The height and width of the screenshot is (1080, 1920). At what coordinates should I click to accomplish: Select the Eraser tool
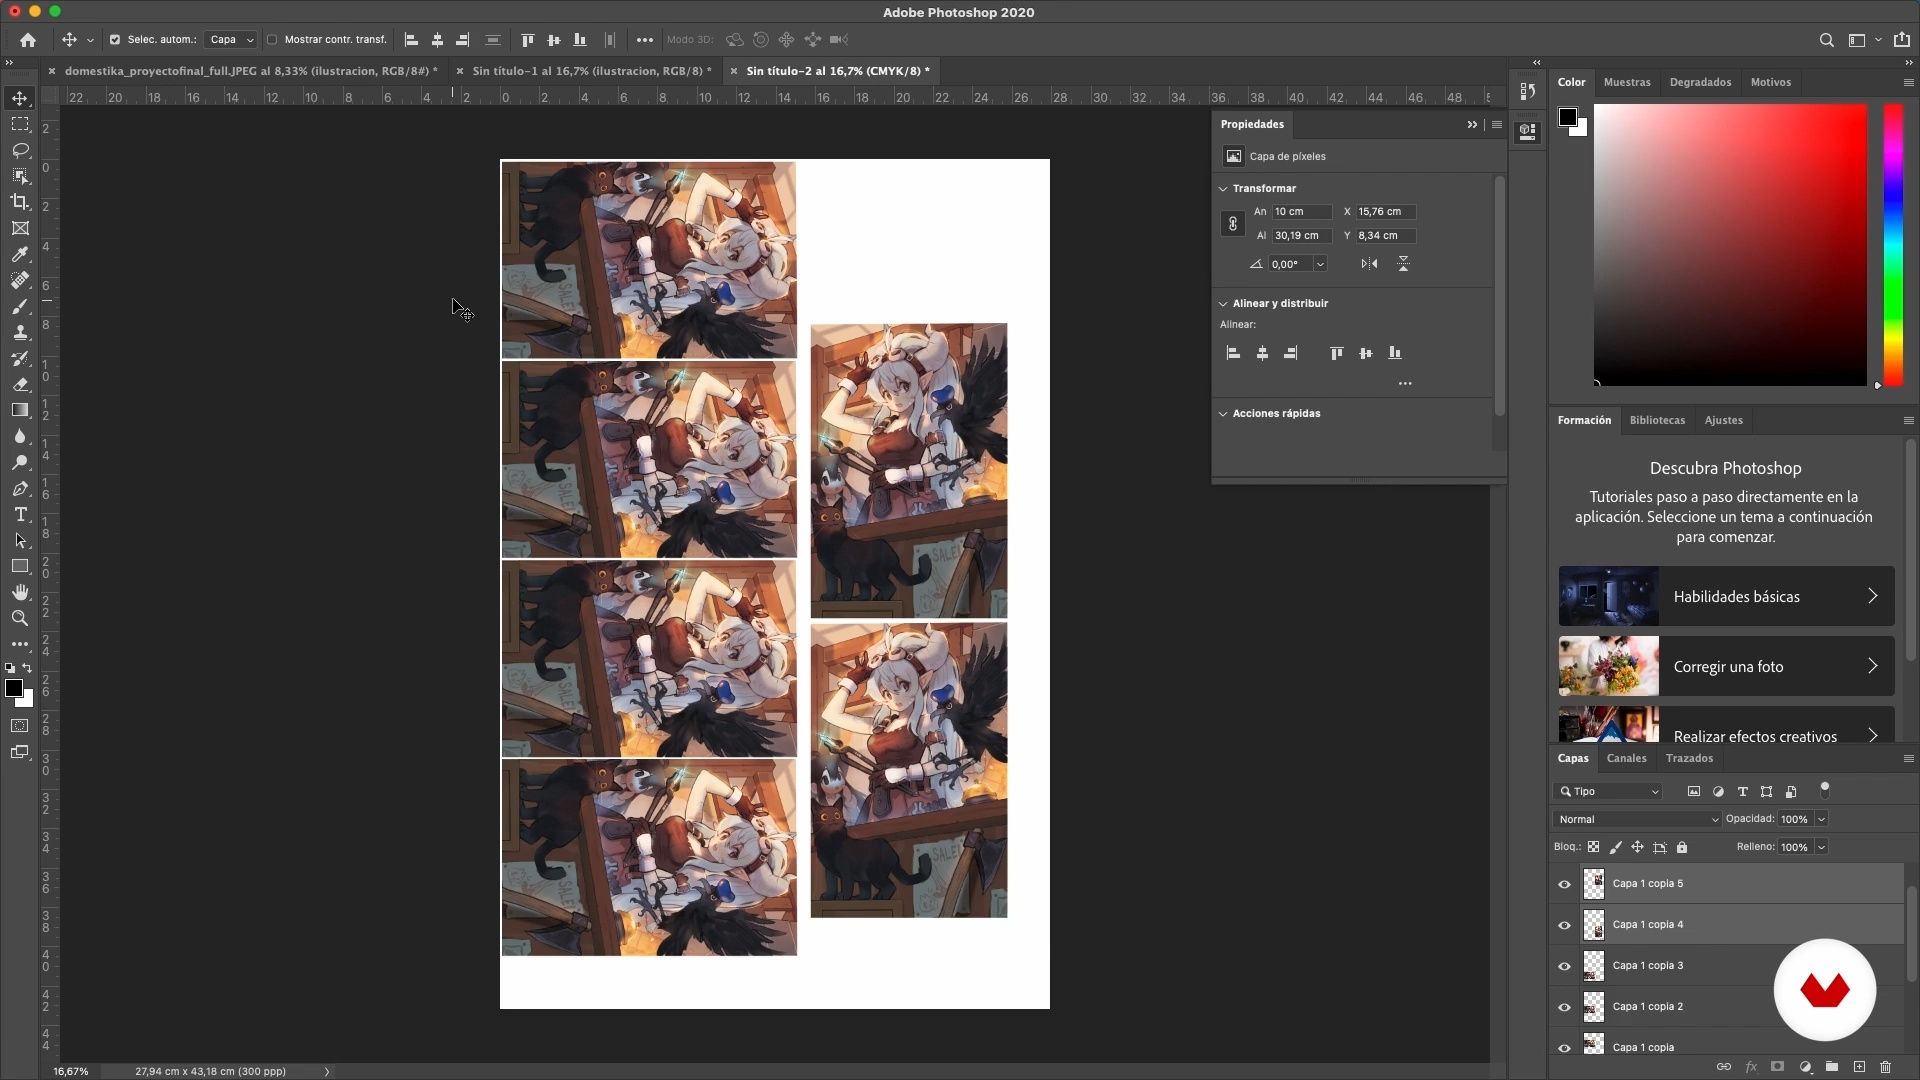[x=20, y=384]
